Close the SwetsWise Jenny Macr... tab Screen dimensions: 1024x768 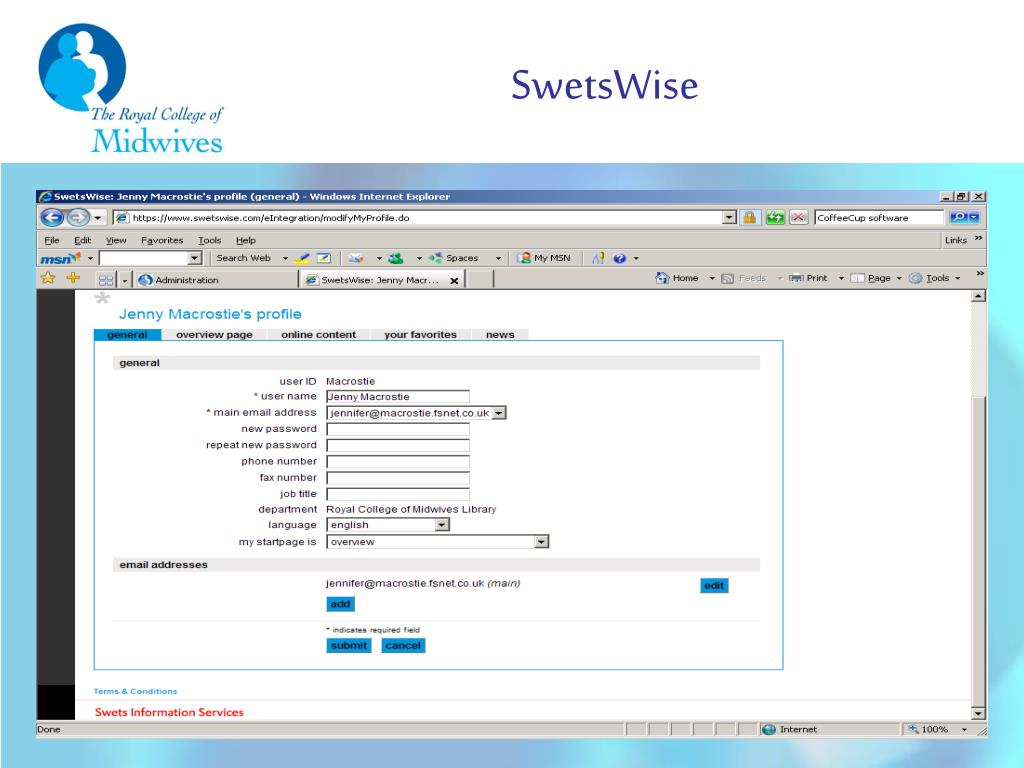pos(454,280)
